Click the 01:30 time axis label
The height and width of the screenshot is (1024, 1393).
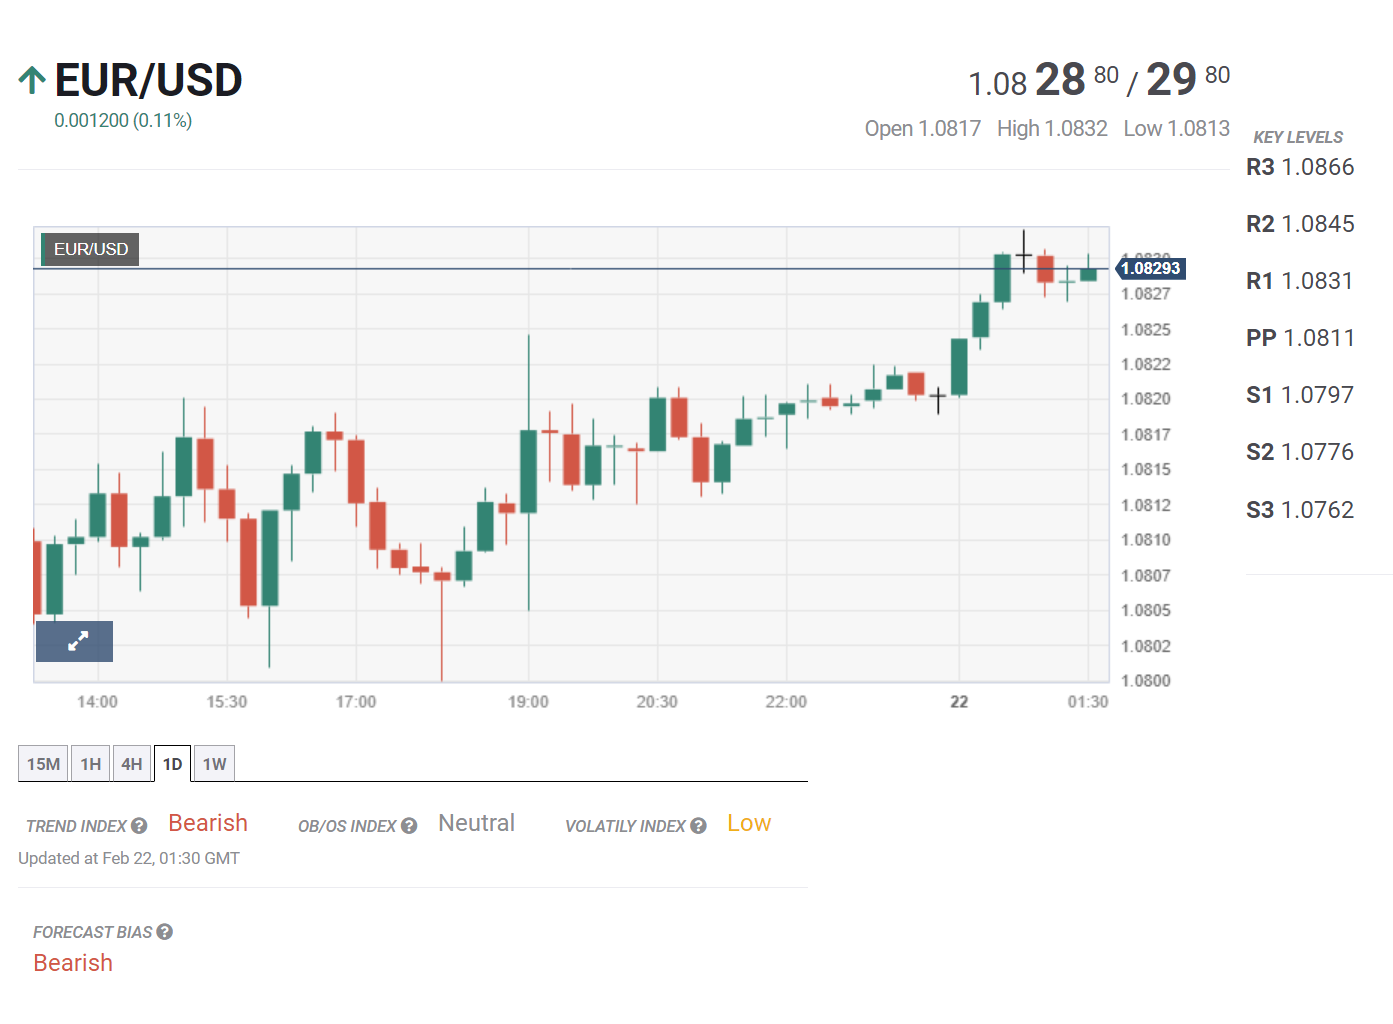[1088, 702]
